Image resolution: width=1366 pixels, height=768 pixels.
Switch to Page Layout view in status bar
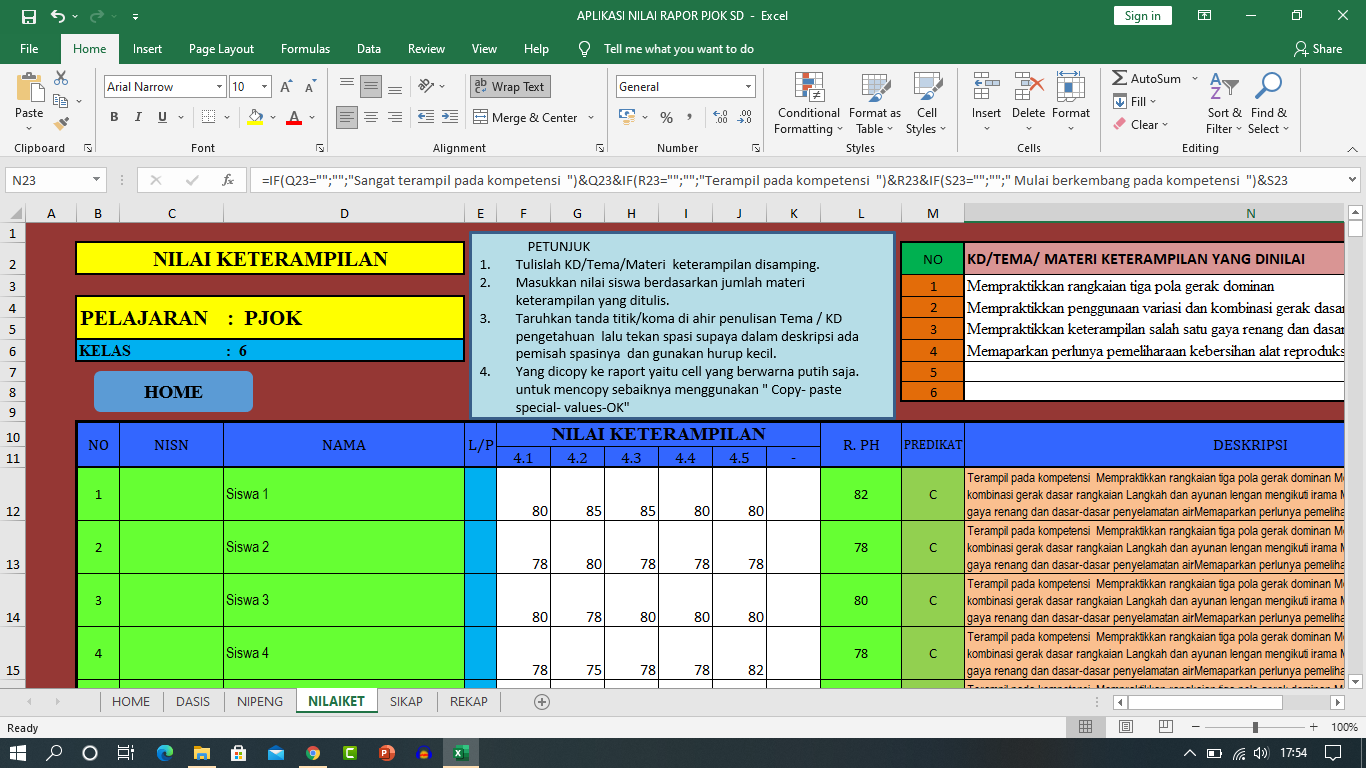pos(1125,727)
